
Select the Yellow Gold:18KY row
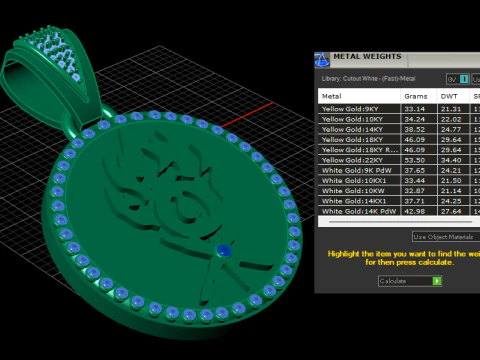pyautogui.click(x=399, y=140)
